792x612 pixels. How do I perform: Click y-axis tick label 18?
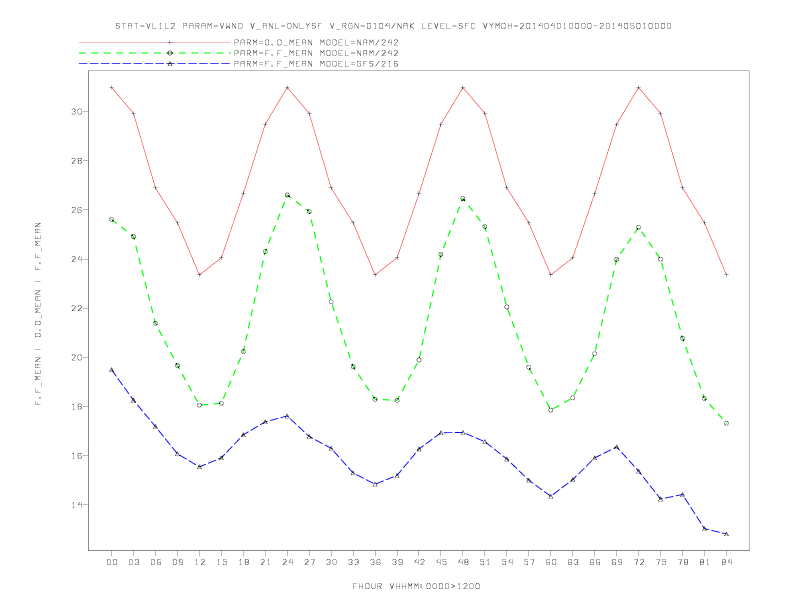77,406
